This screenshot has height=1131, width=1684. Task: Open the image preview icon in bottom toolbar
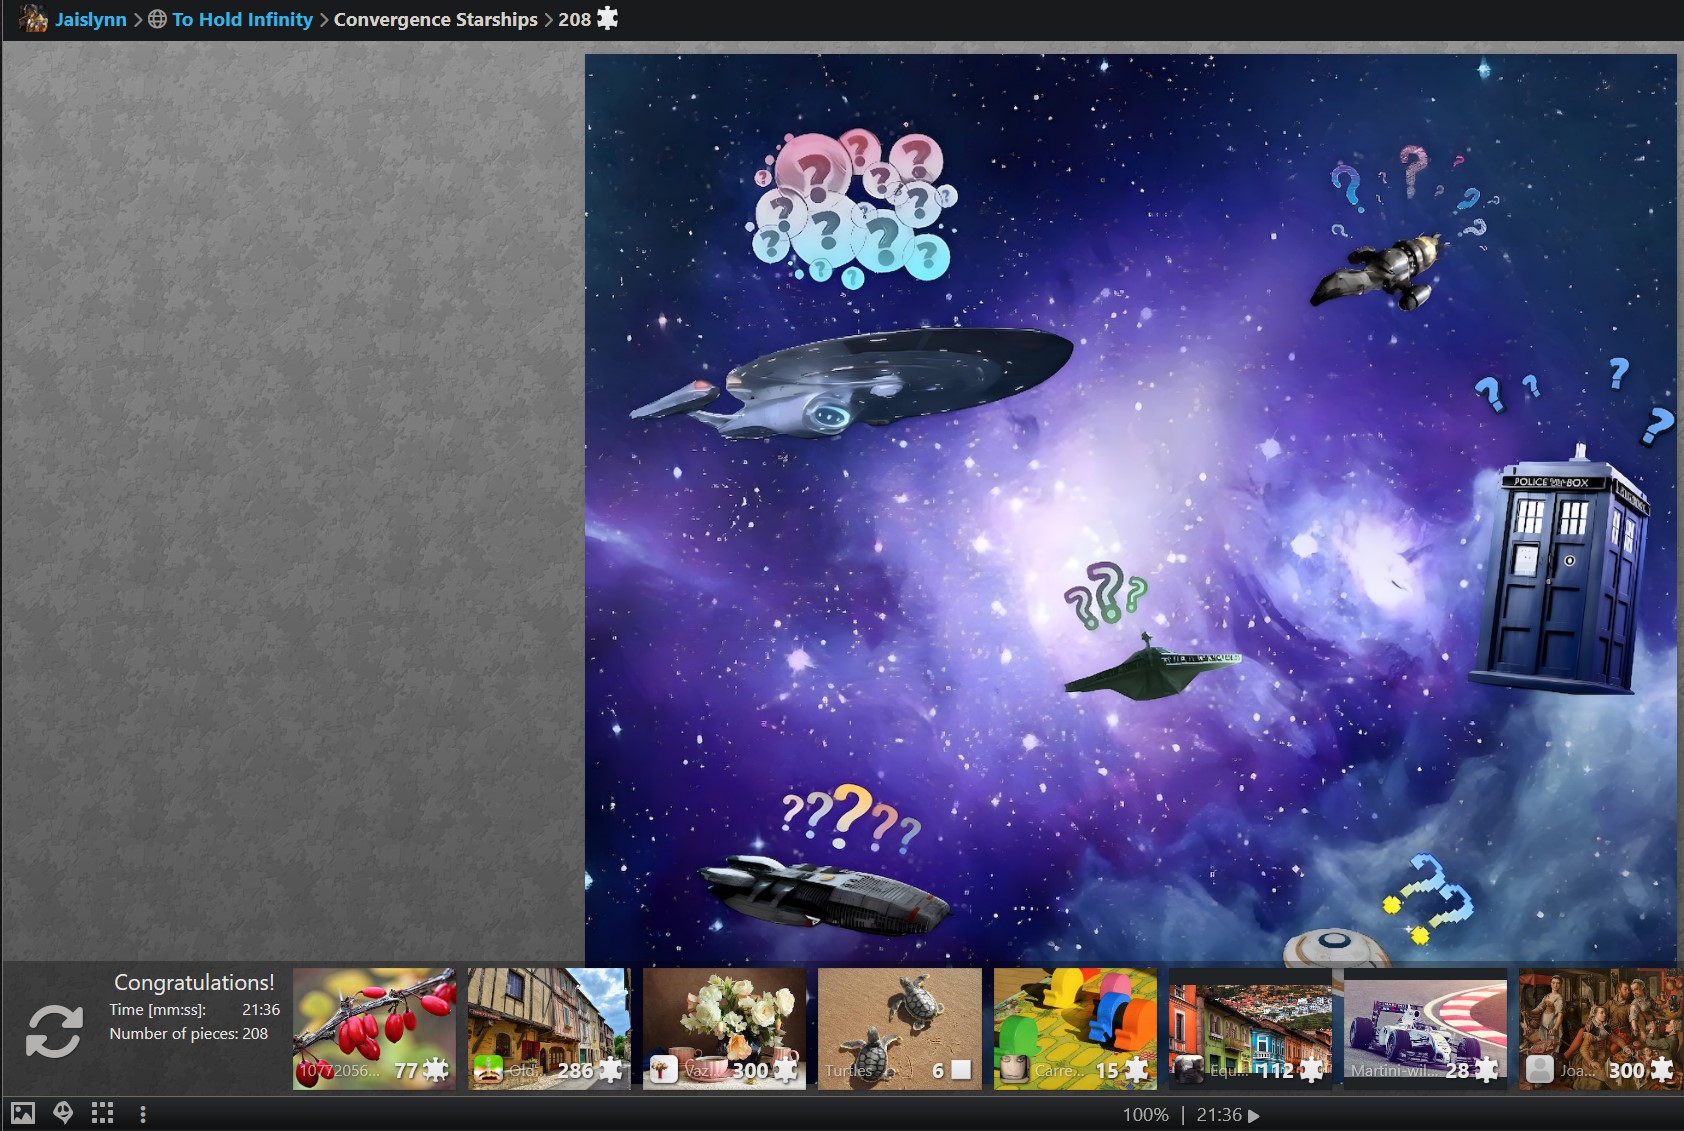[x=23, y=1113]
